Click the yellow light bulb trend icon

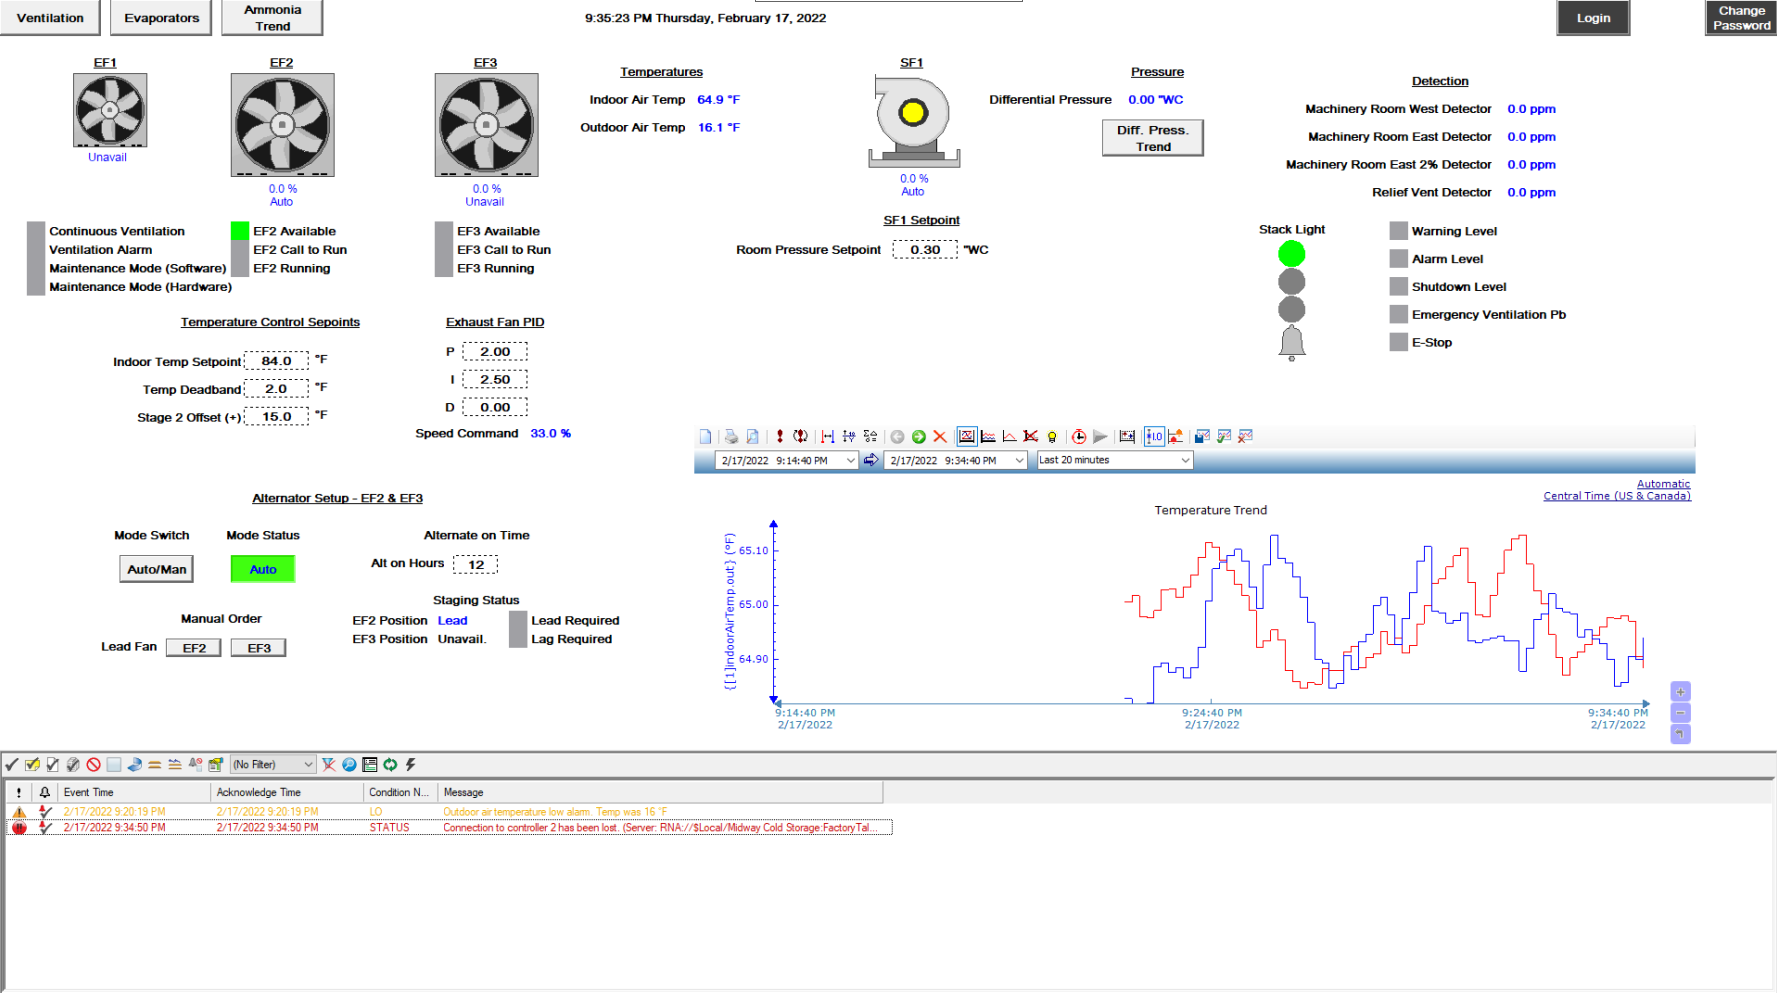1052,437
